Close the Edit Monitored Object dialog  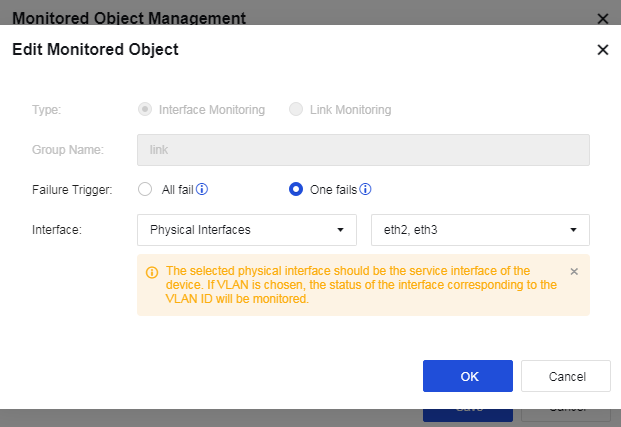coord(602,50)
